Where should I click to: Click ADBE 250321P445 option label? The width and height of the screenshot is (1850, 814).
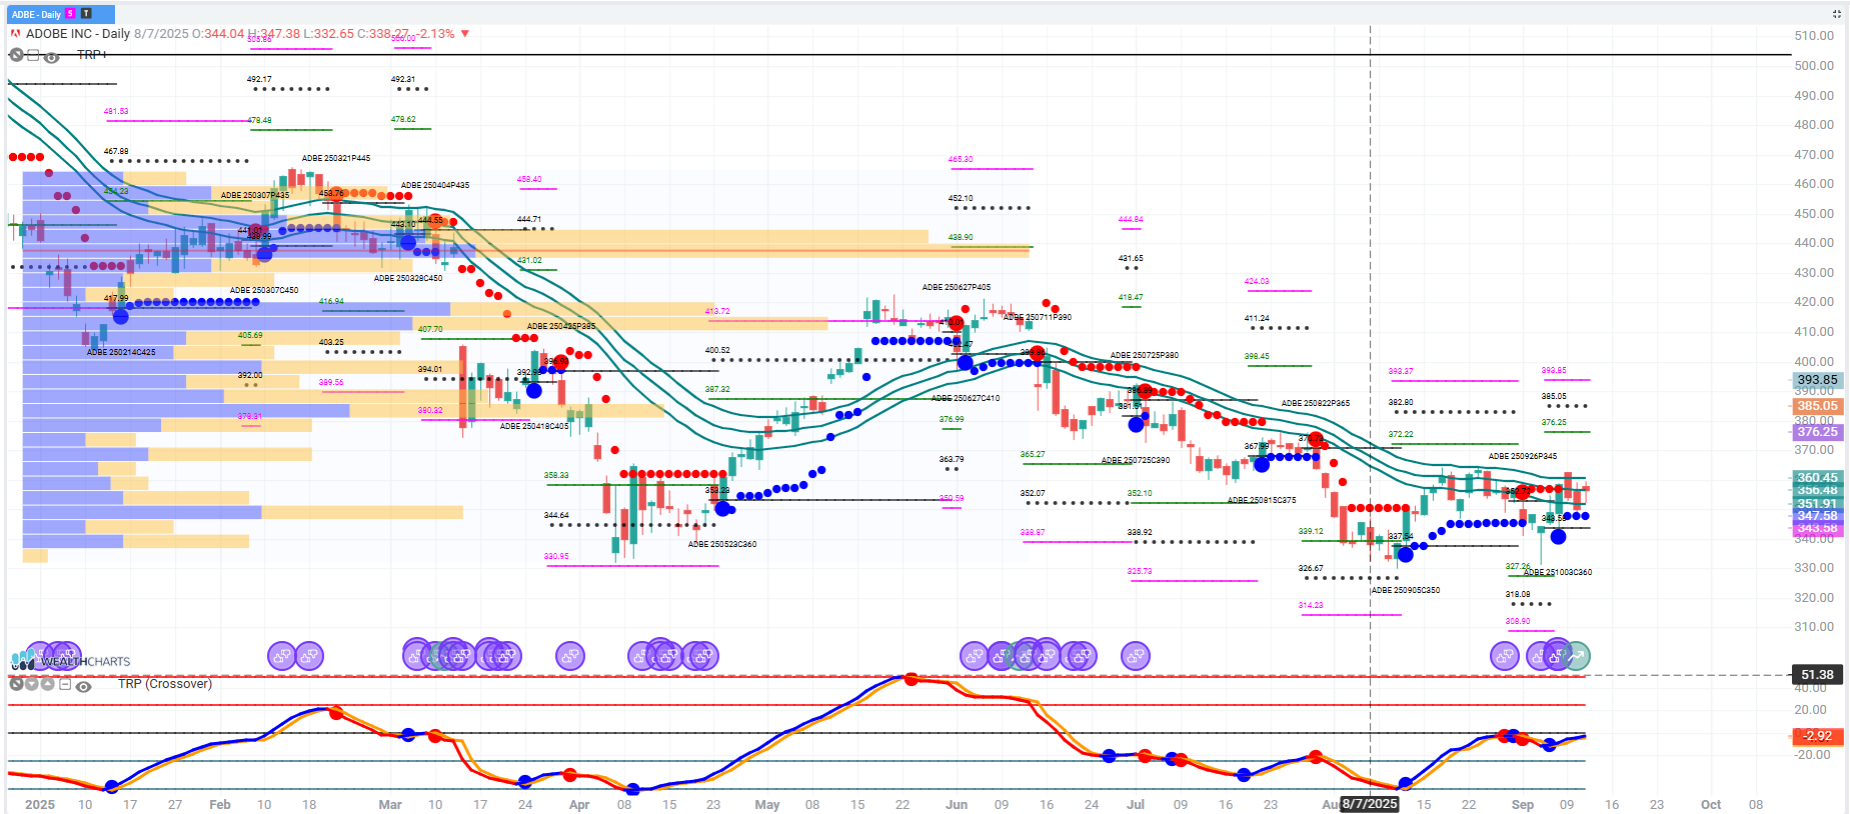click(x=336, y=158)
